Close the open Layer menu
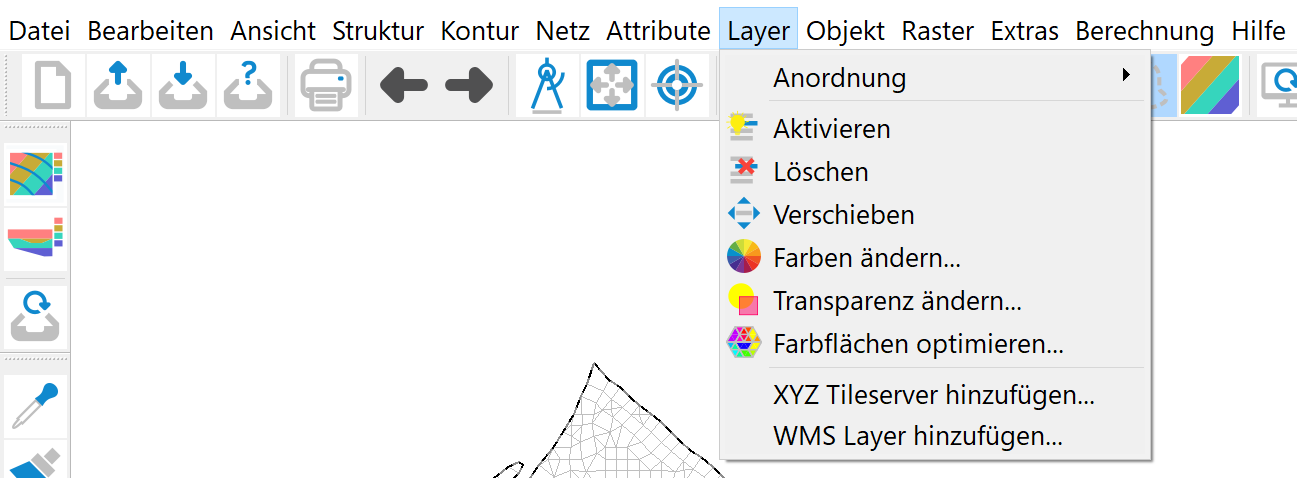 click(x=759, y=31)
